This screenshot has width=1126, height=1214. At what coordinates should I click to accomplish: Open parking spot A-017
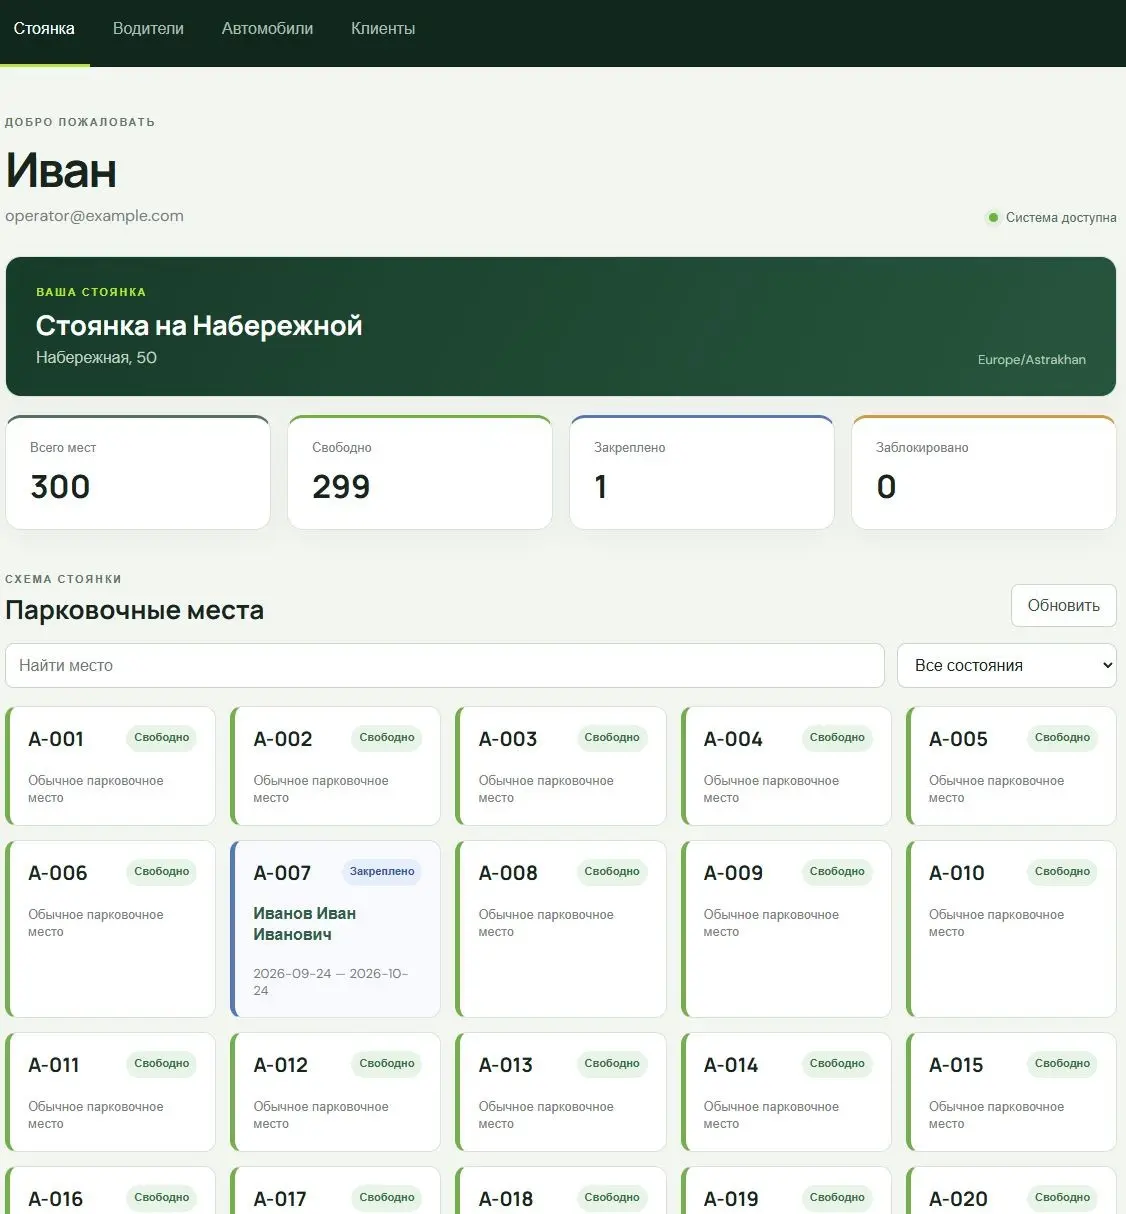click(335, 1191)
